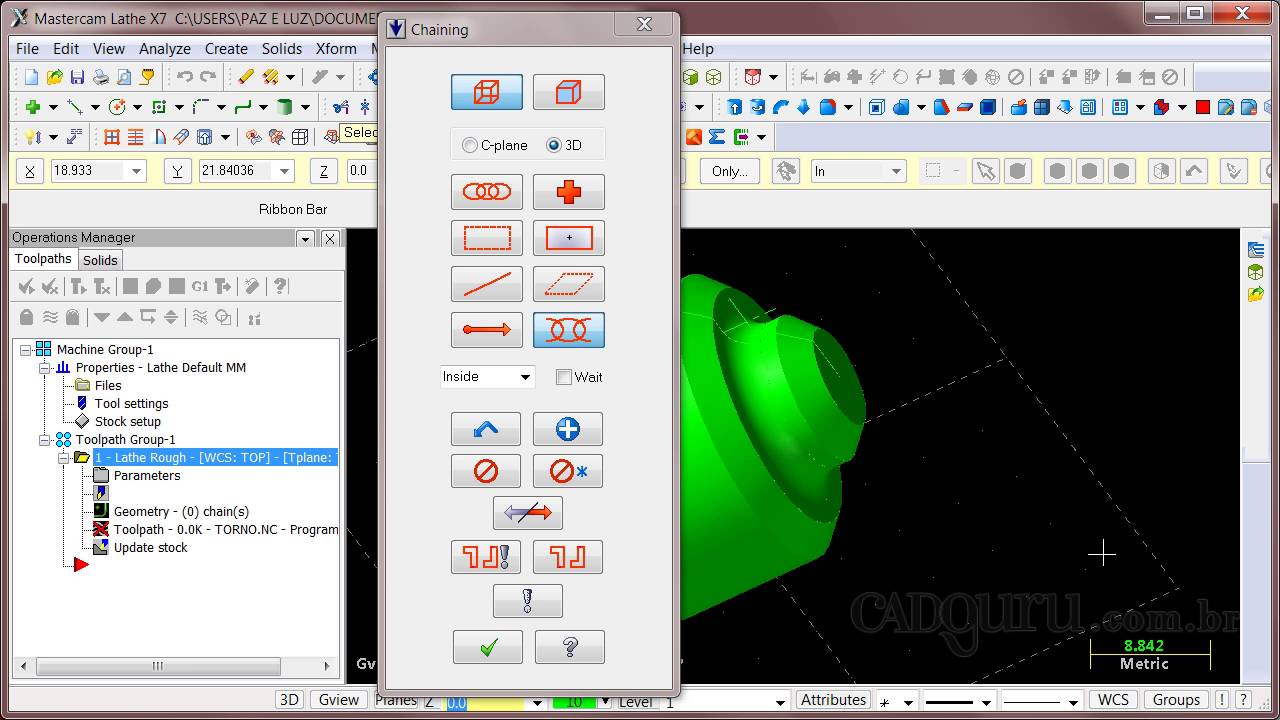Collapse the Lathe Rough operation node
This screenshot has height=720, width=1280.
(x=63, y=457)
